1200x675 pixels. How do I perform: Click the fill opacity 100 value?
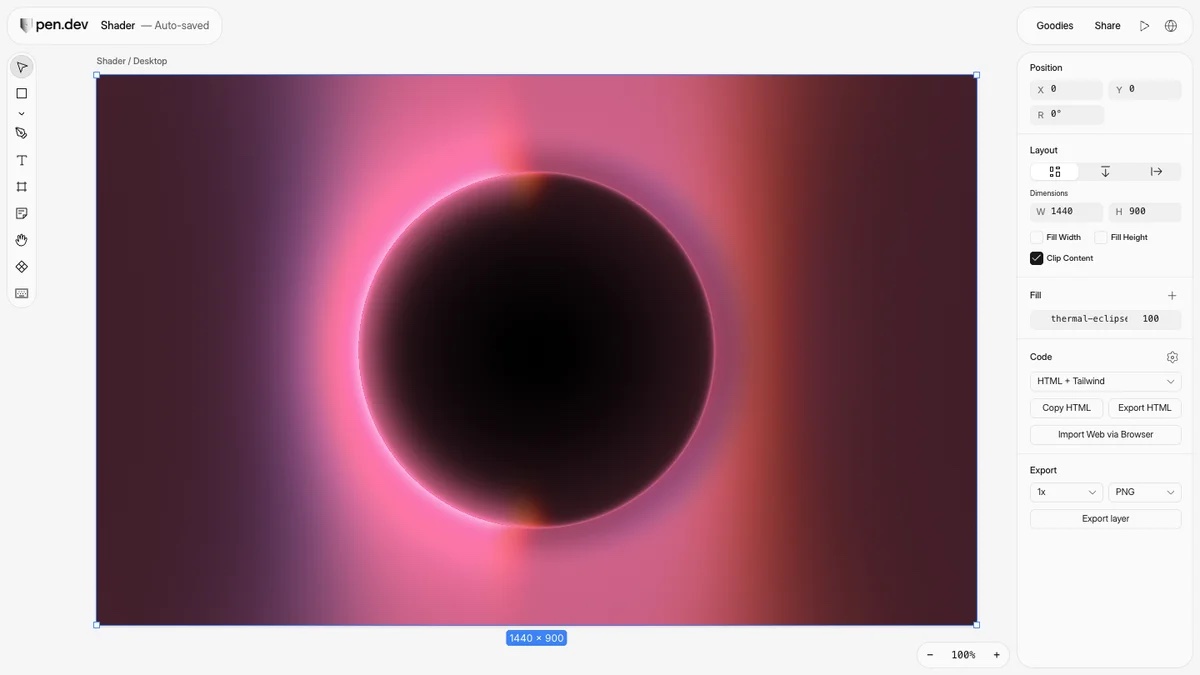[x=1151, y=319]
